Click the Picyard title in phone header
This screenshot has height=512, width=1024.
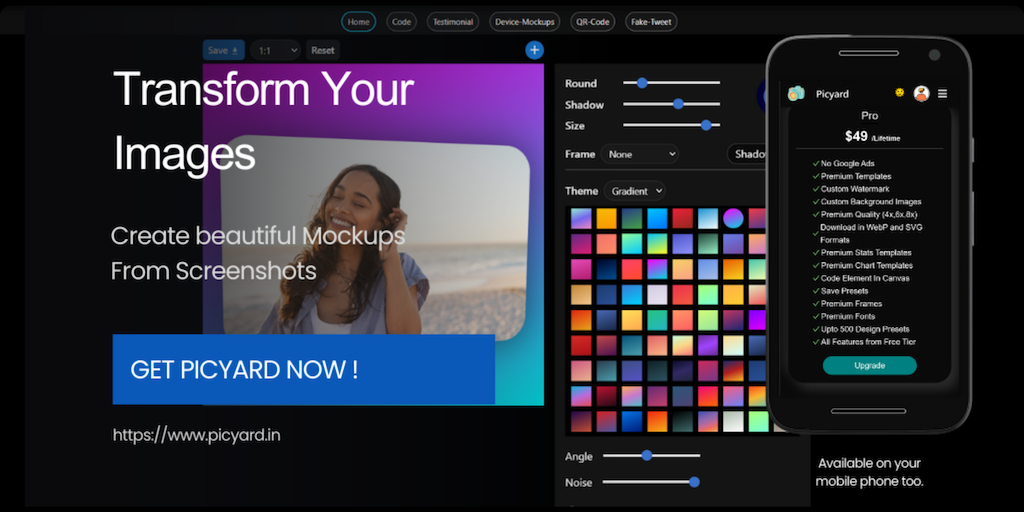pyautogui.click(x=832, y=94)
